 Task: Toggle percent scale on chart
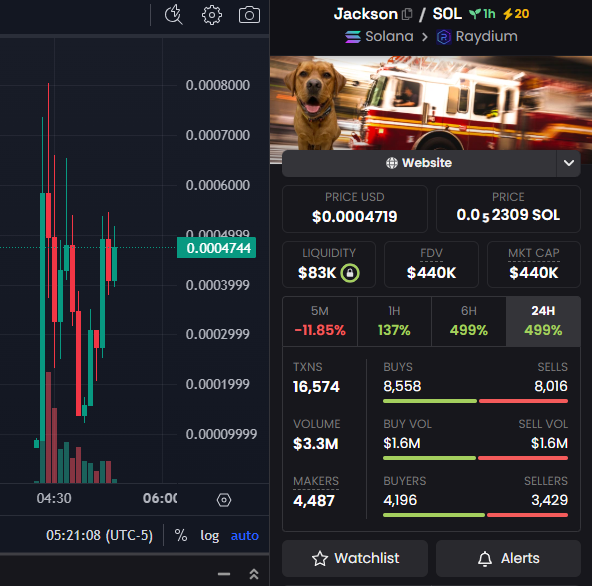(181, 535)
